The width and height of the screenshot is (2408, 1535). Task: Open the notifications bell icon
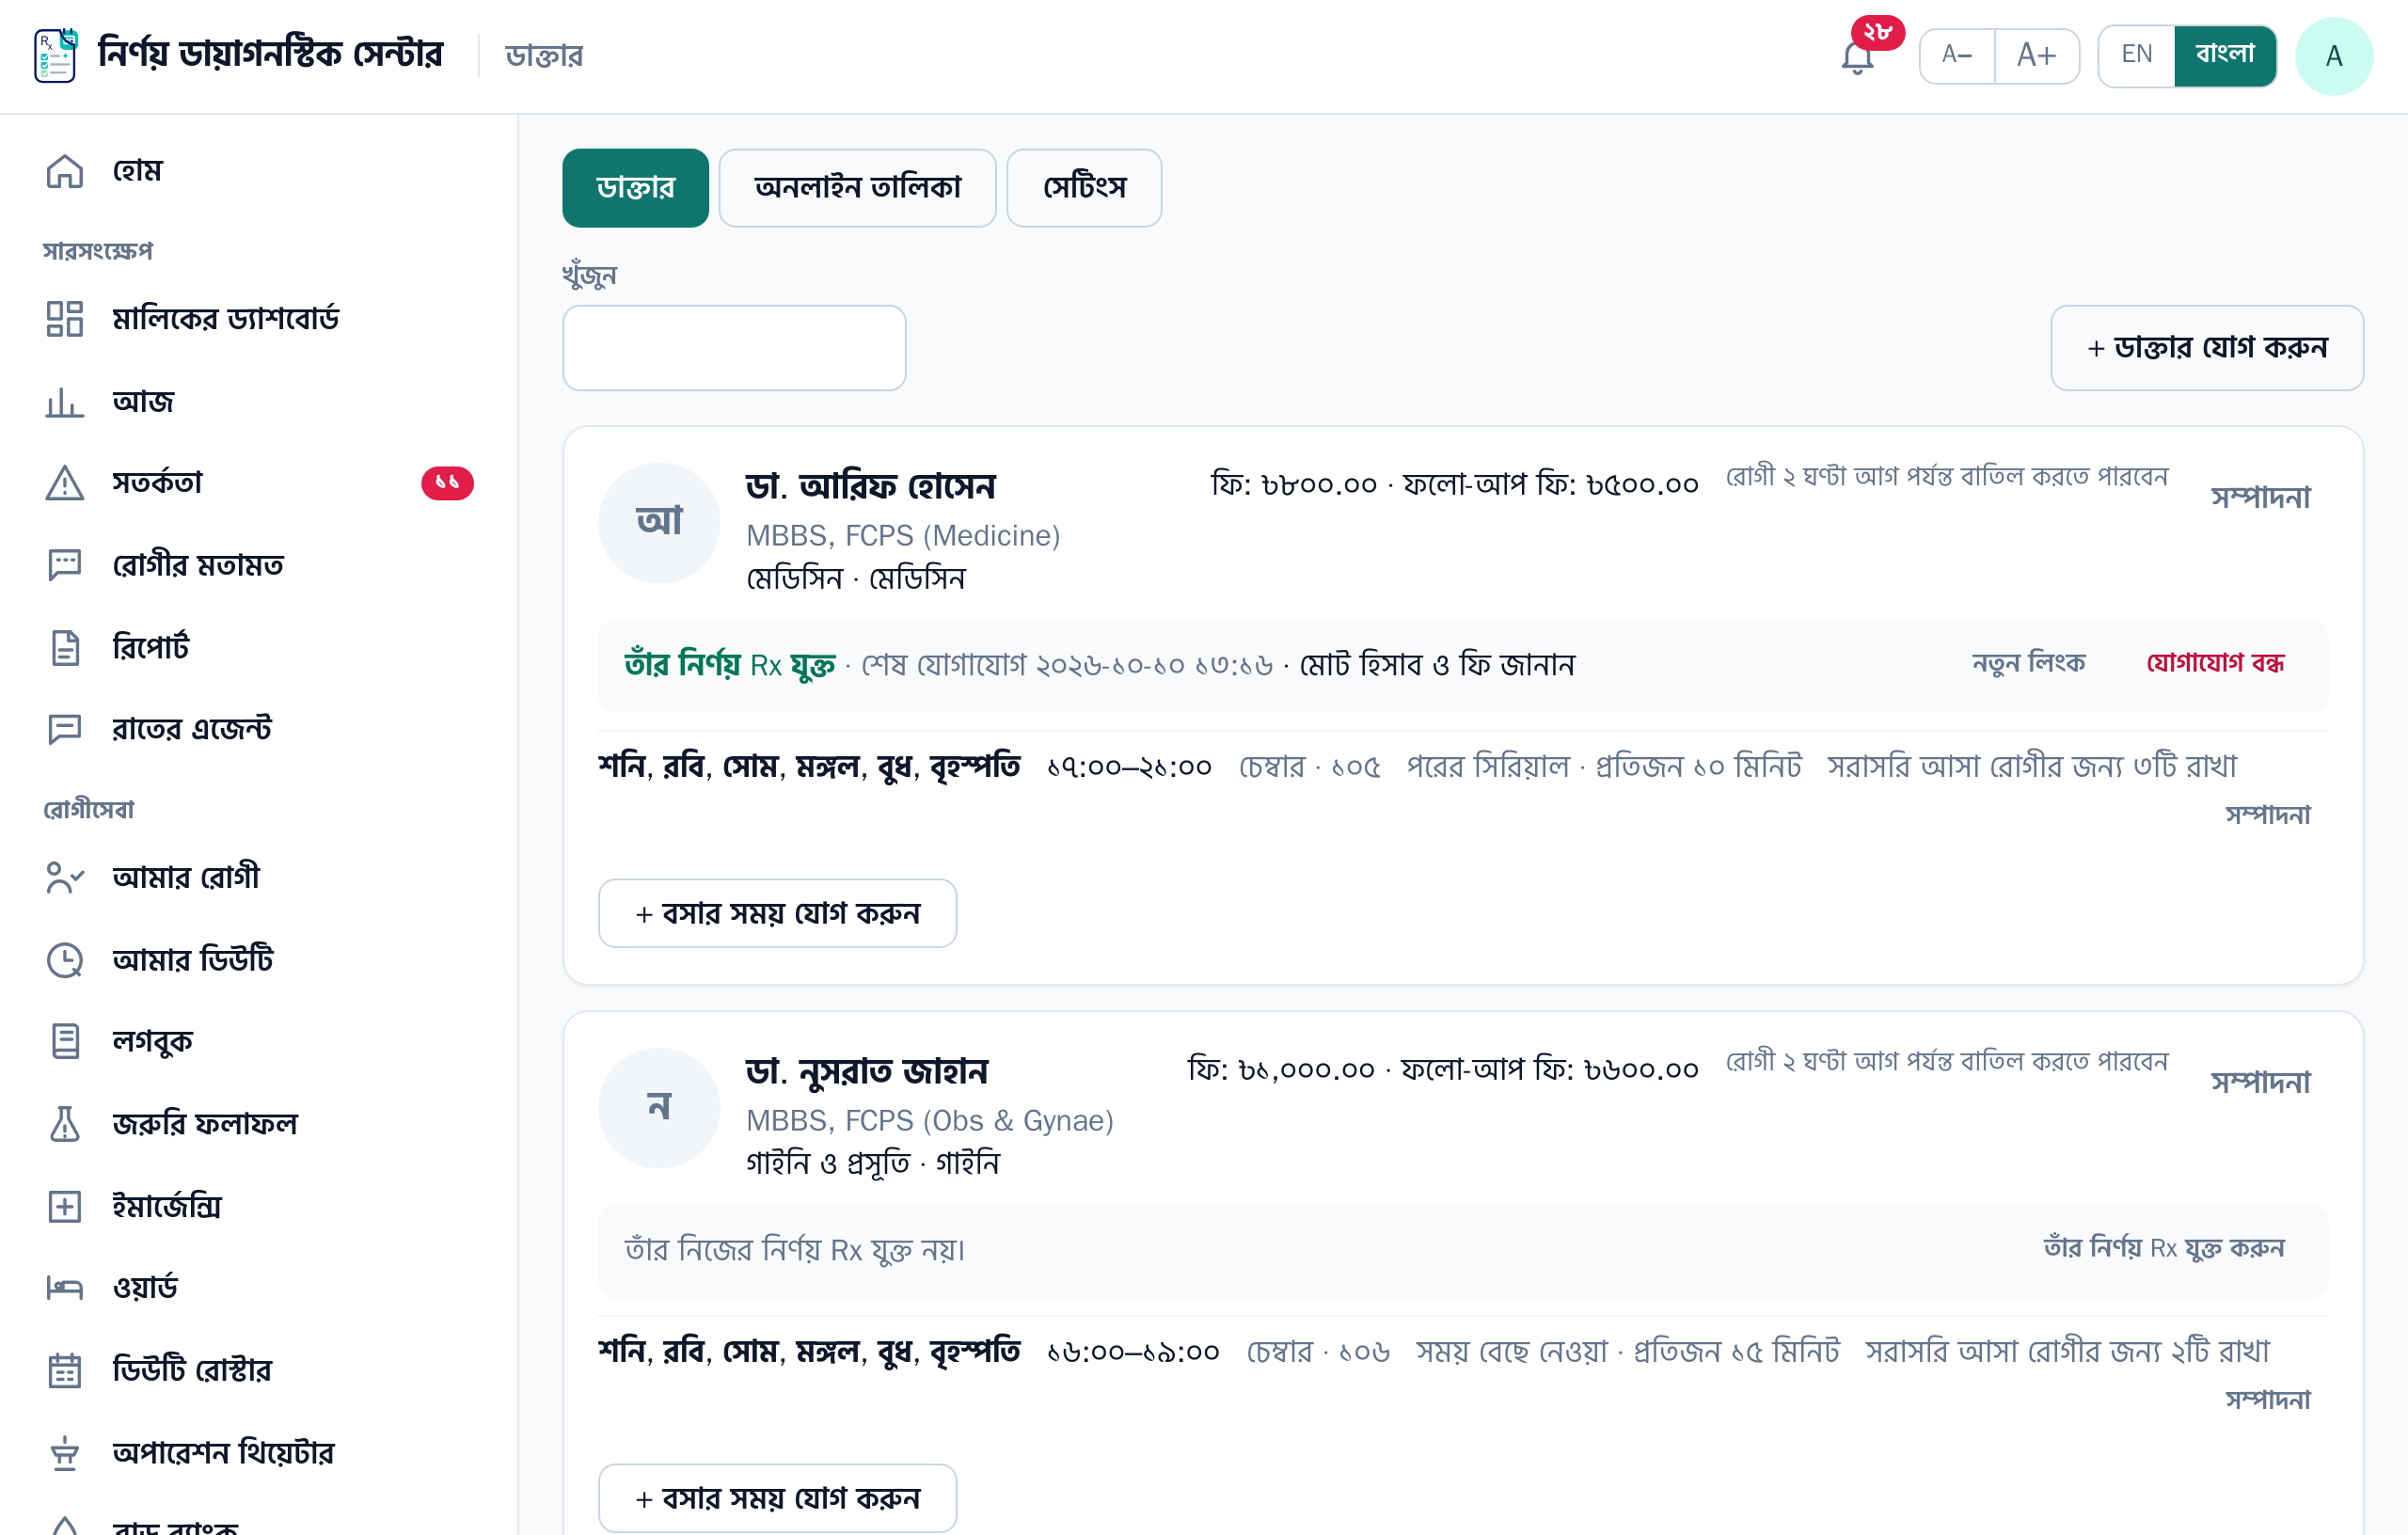1857,58
